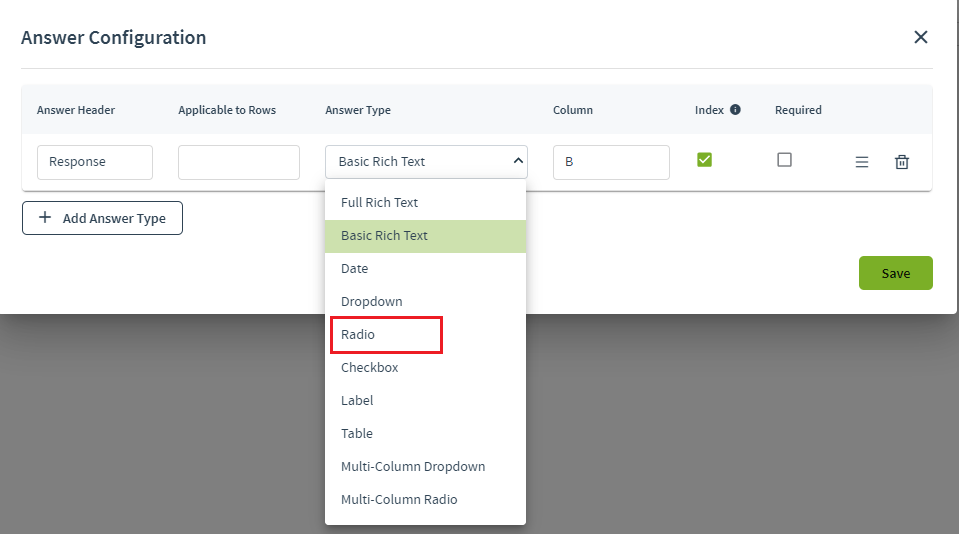This screenshot has height=534, width=959.
Task: Tick the Required checkbox
Action: (x=784, y=160)
